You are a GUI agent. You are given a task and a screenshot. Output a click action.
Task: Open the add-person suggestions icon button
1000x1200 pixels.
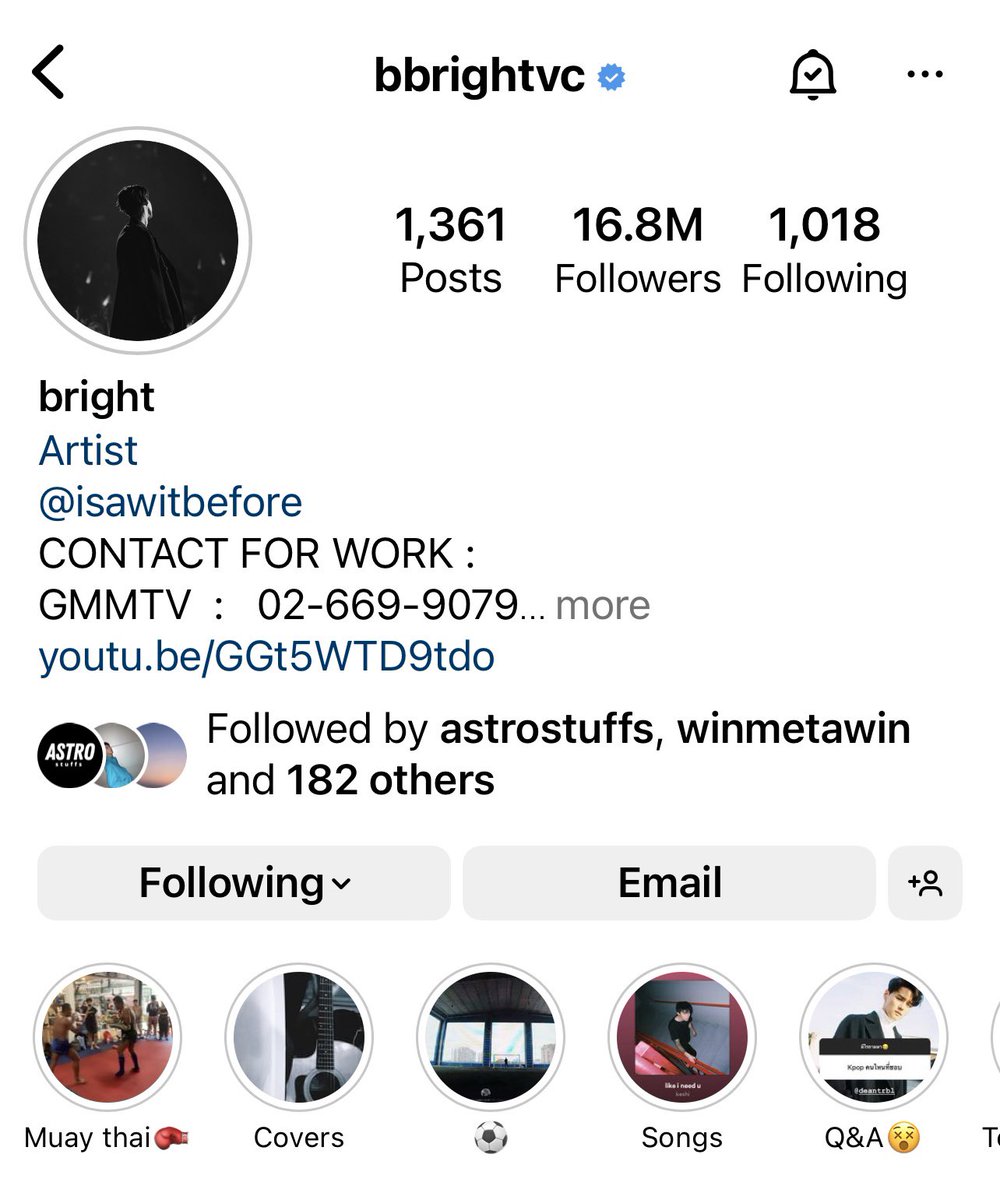(x=925, y=883)
